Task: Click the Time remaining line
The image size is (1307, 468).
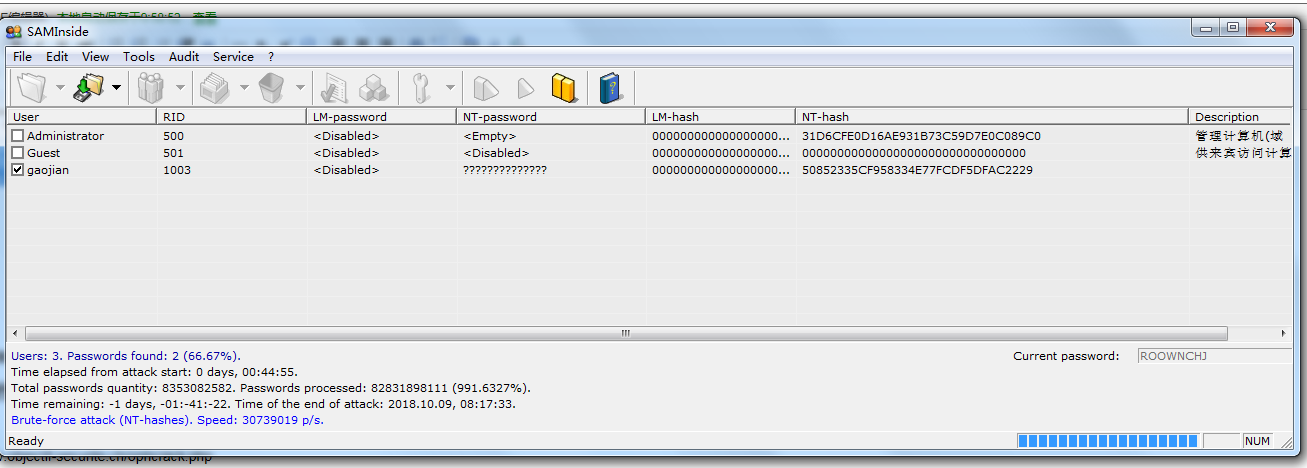Action: 265,404
